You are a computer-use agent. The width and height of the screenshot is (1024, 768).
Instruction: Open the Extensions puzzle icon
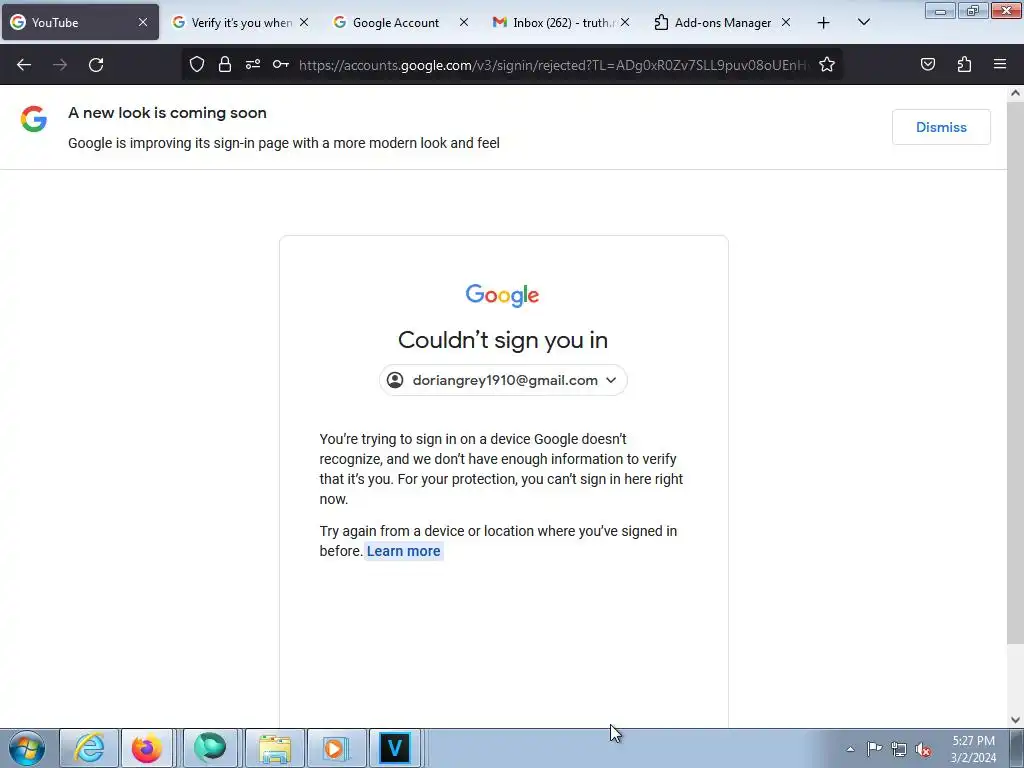pyautogui.click(x=964, y=64)
